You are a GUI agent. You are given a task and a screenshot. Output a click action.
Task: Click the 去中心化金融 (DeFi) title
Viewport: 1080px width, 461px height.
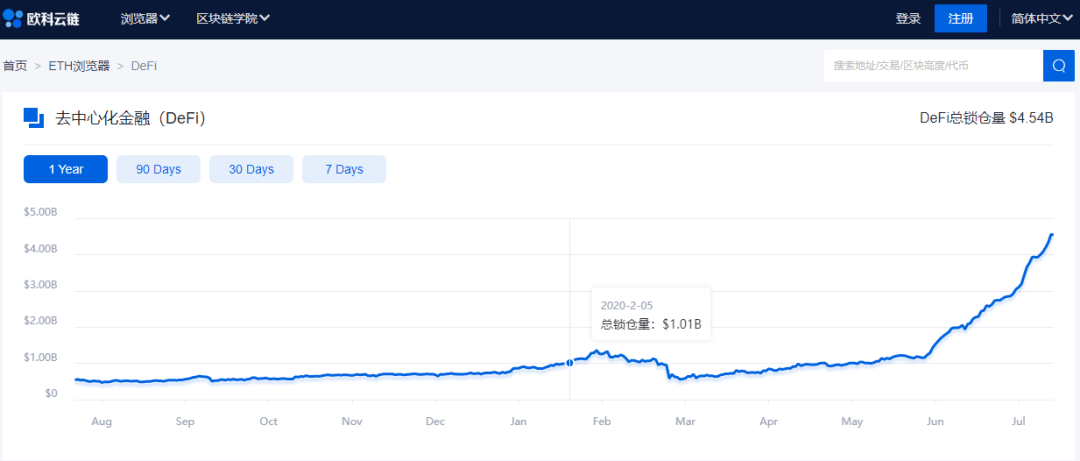pos(130,118)
